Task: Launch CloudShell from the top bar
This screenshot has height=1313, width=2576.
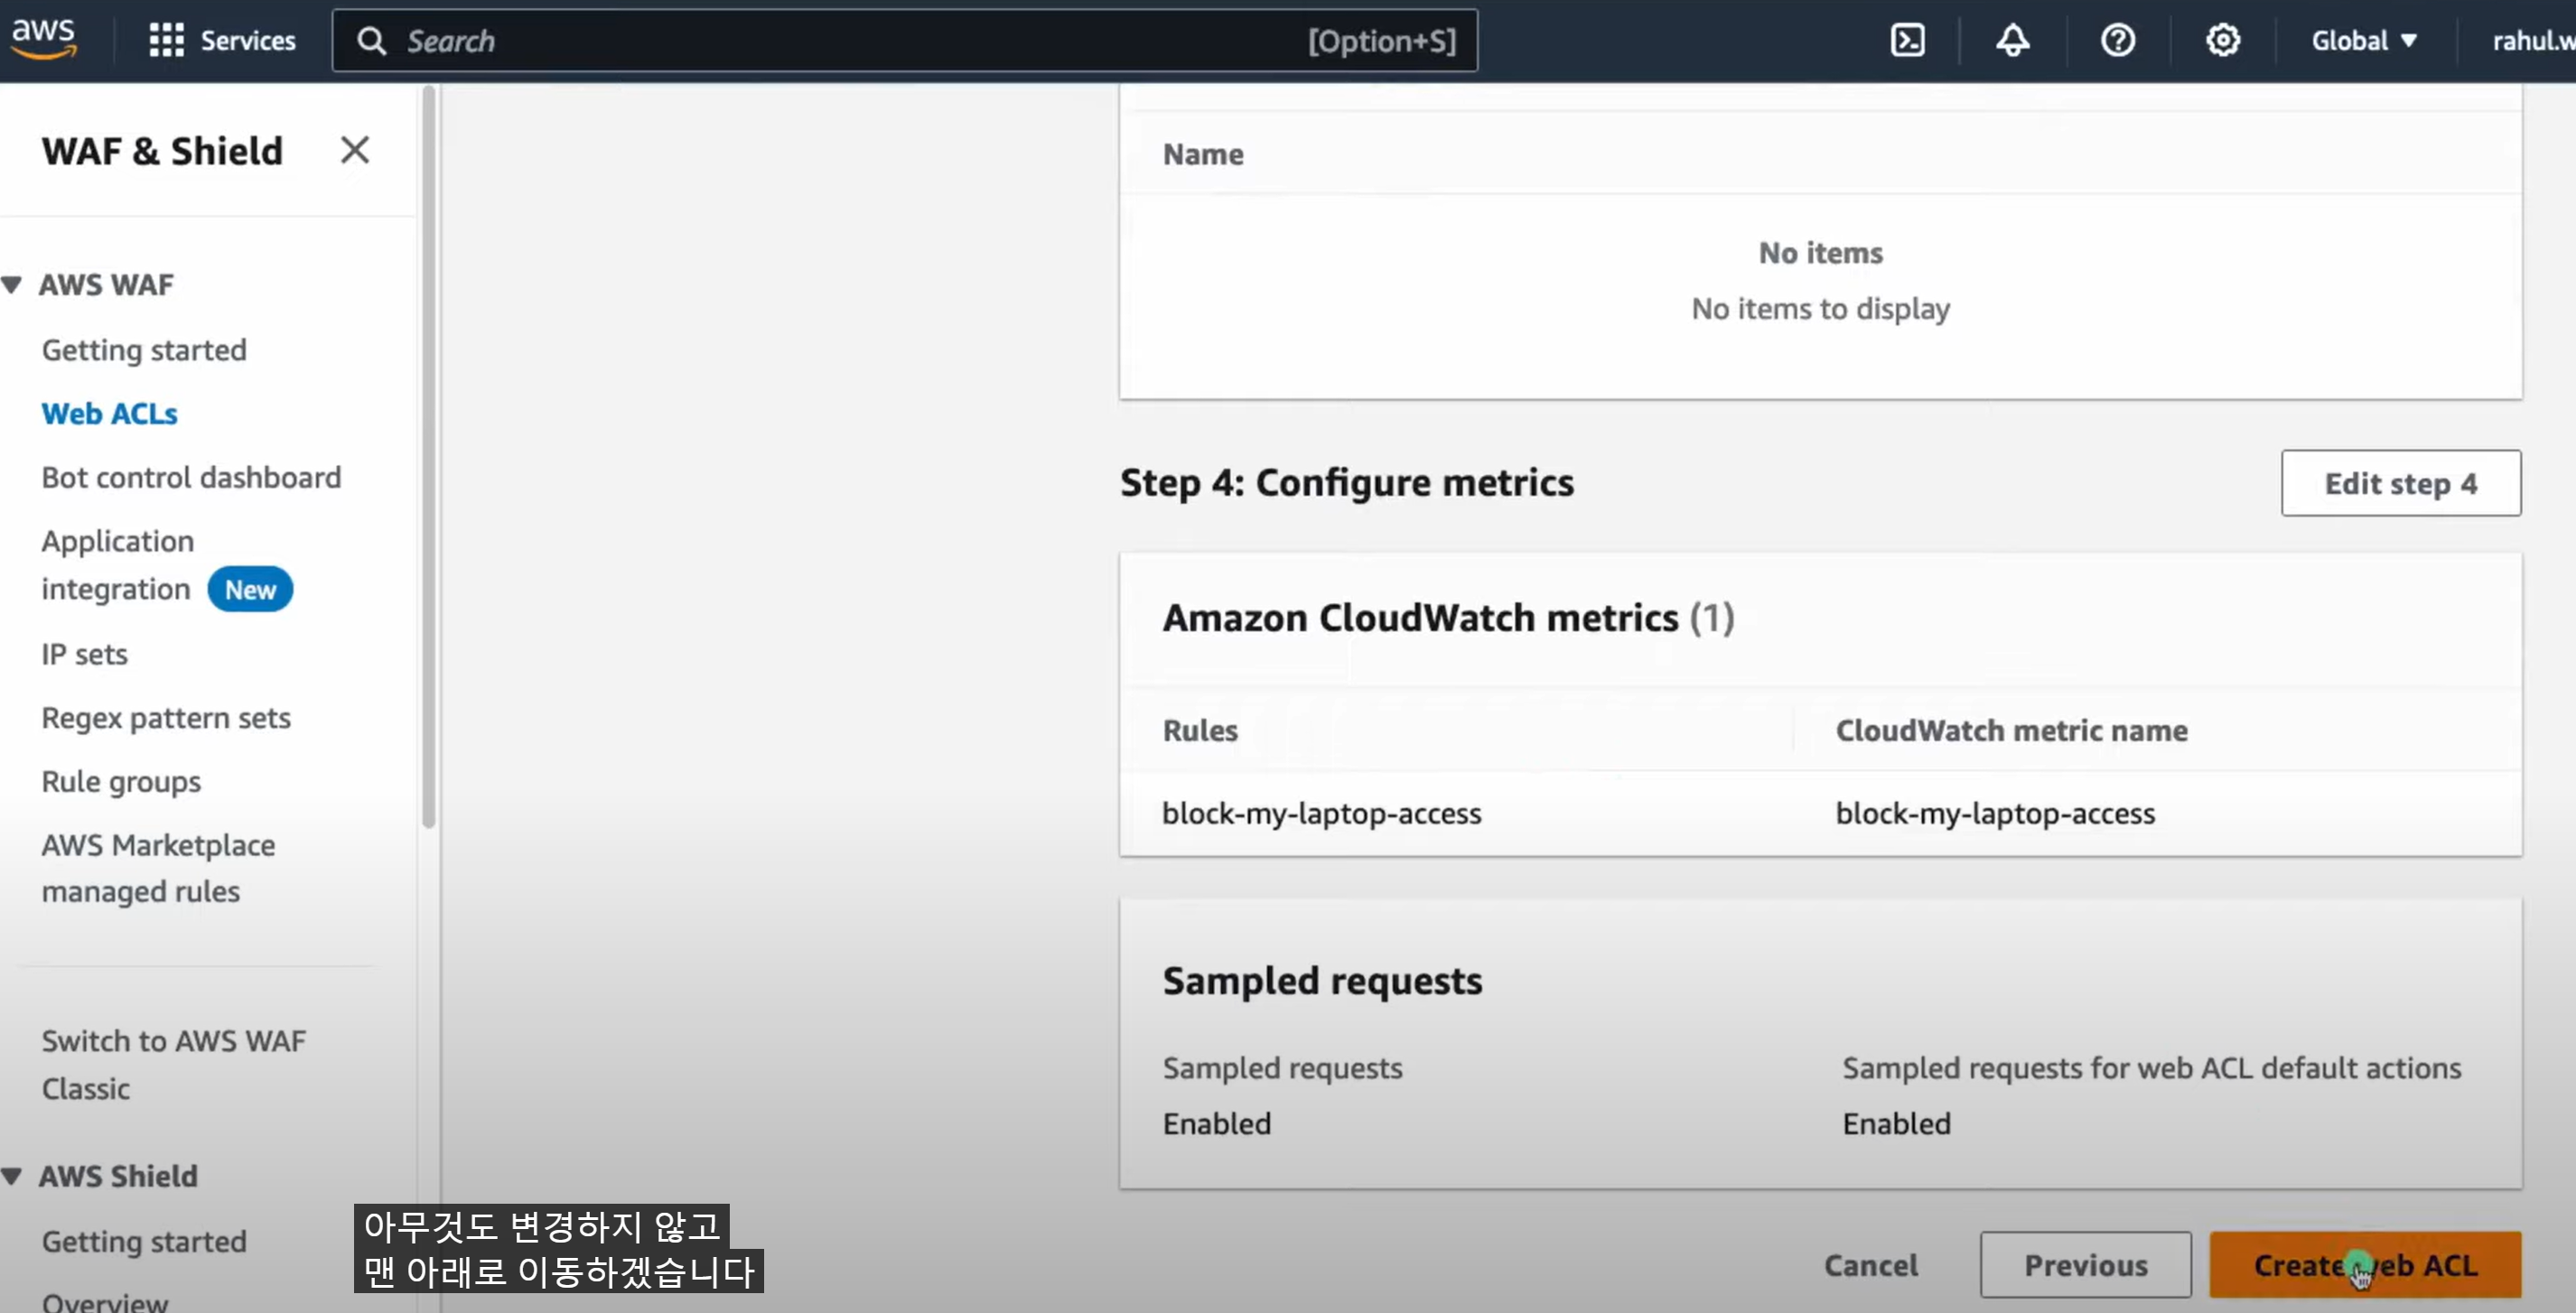Action: [1907, 40]
